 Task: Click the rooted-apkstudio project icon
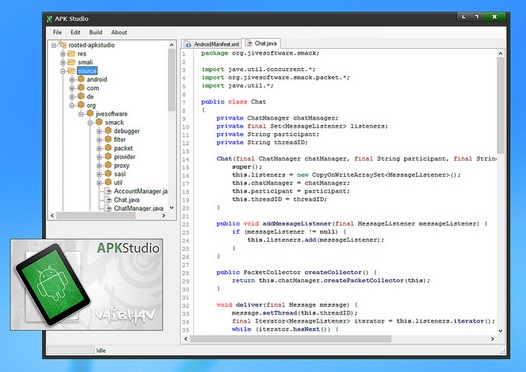click(x=62, y=44)
